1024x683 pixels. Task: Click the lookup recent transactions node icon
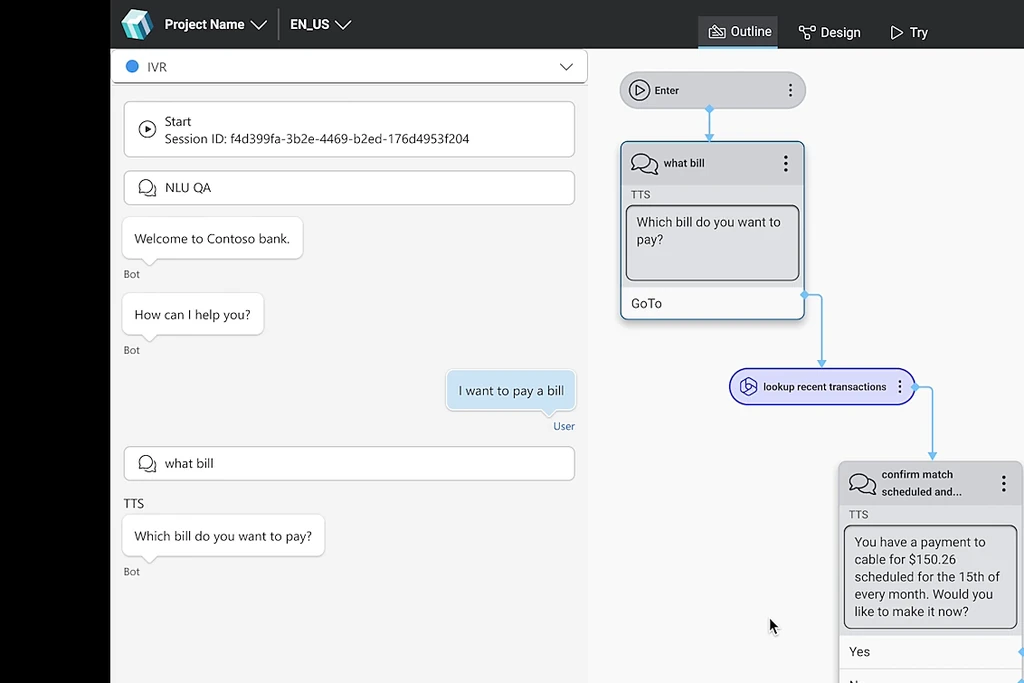748,387
